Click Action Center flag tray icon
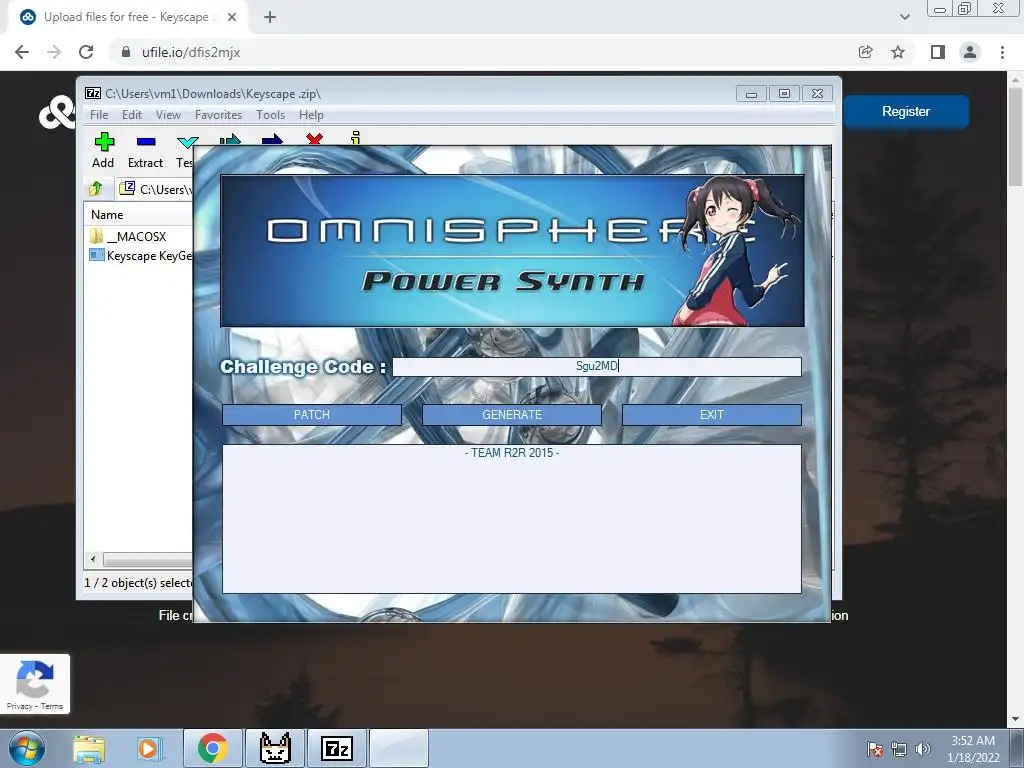Viewport: 1024px width, 768px height. pos(874,749)
